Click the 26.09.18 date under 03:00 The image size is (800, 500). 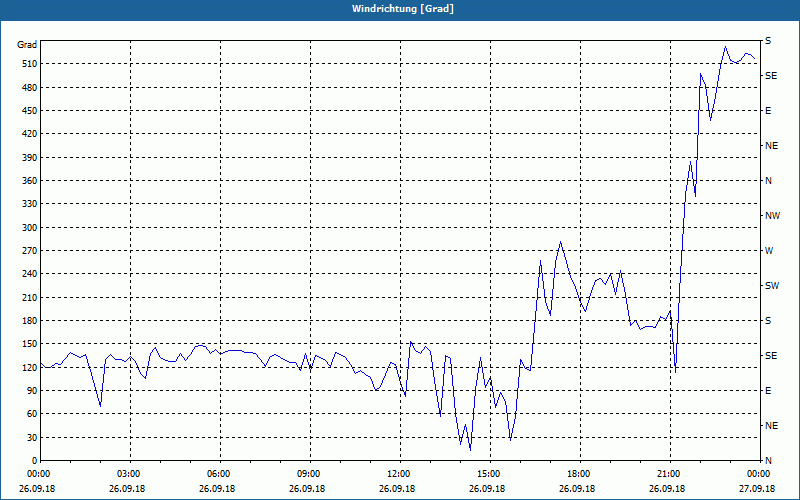coord(127,489)
